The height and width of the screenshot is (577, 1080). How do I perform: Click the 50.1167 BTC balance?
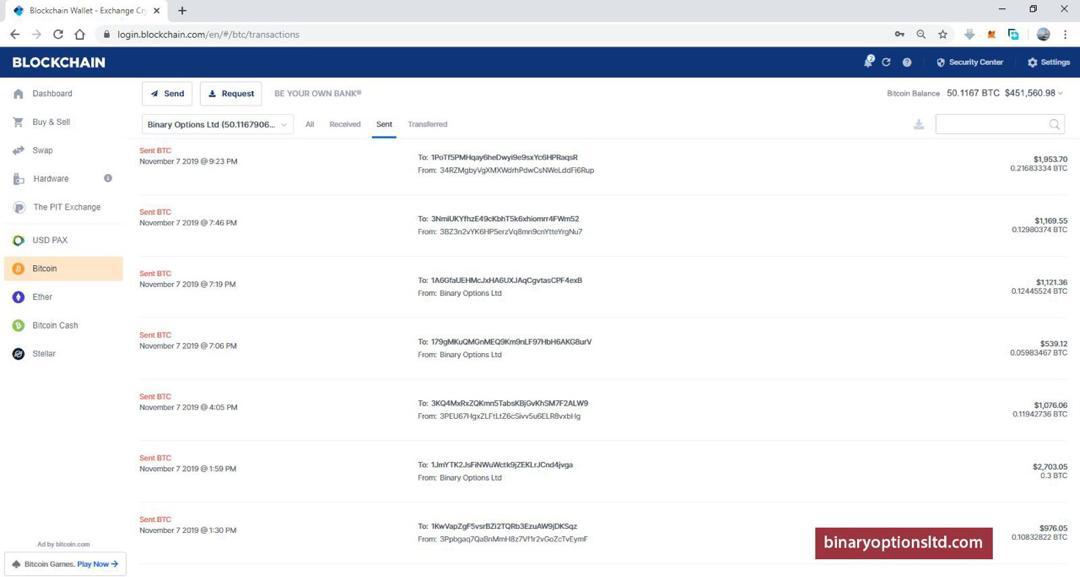(x=973, y=93)
